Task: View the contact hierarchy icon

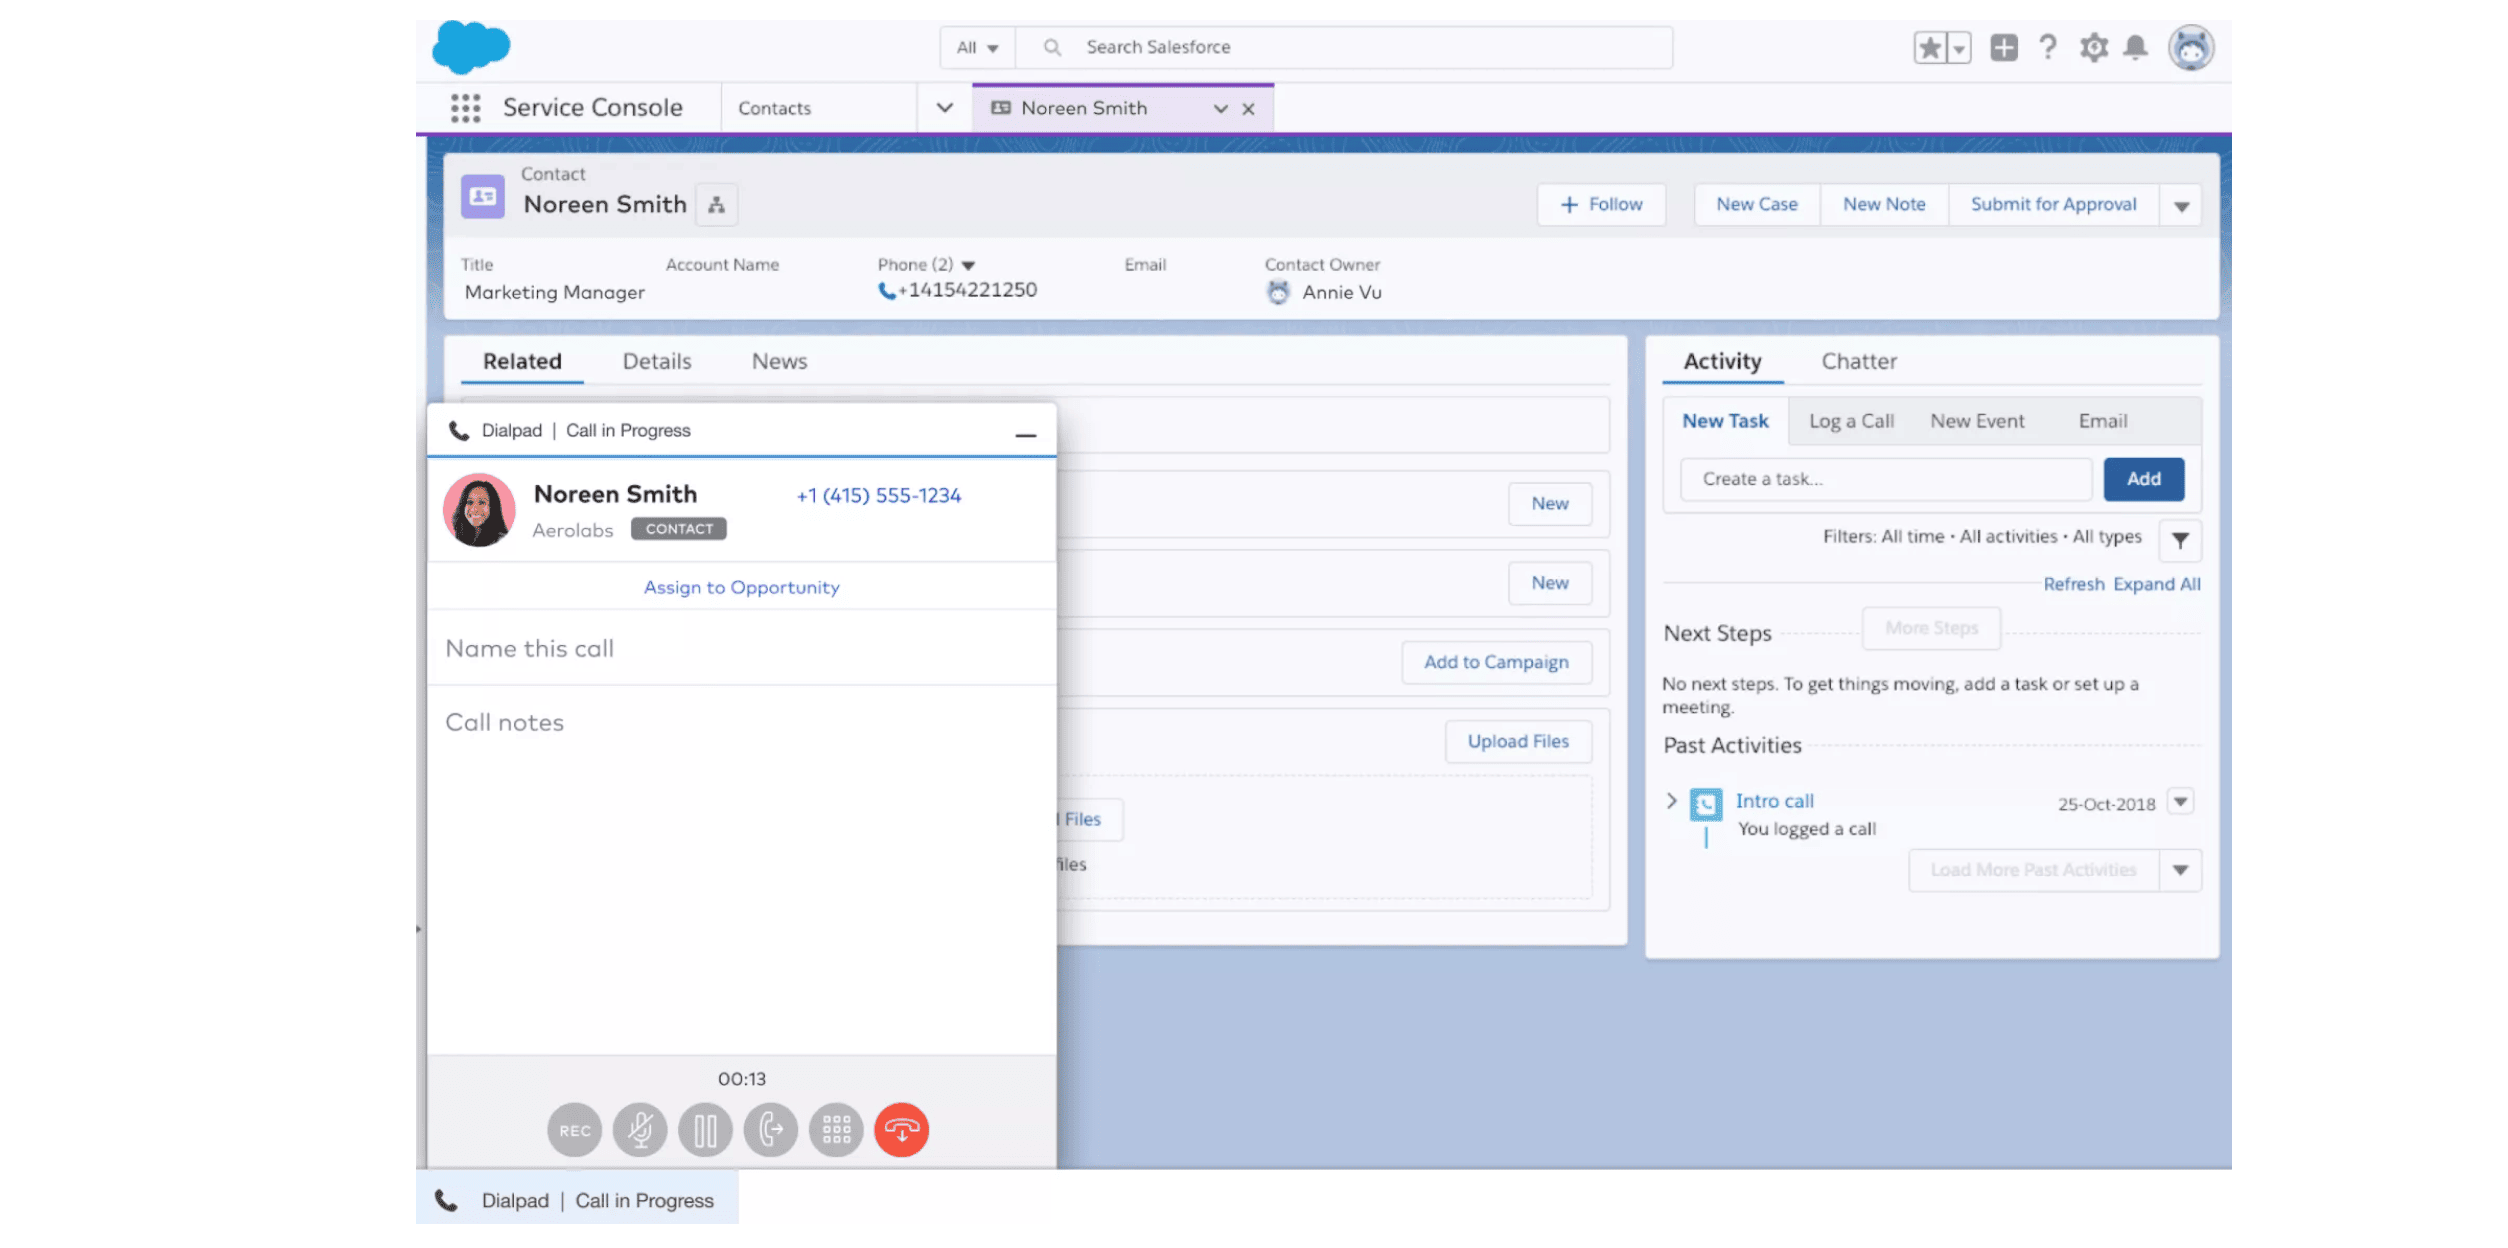Action: pos(716,205)
